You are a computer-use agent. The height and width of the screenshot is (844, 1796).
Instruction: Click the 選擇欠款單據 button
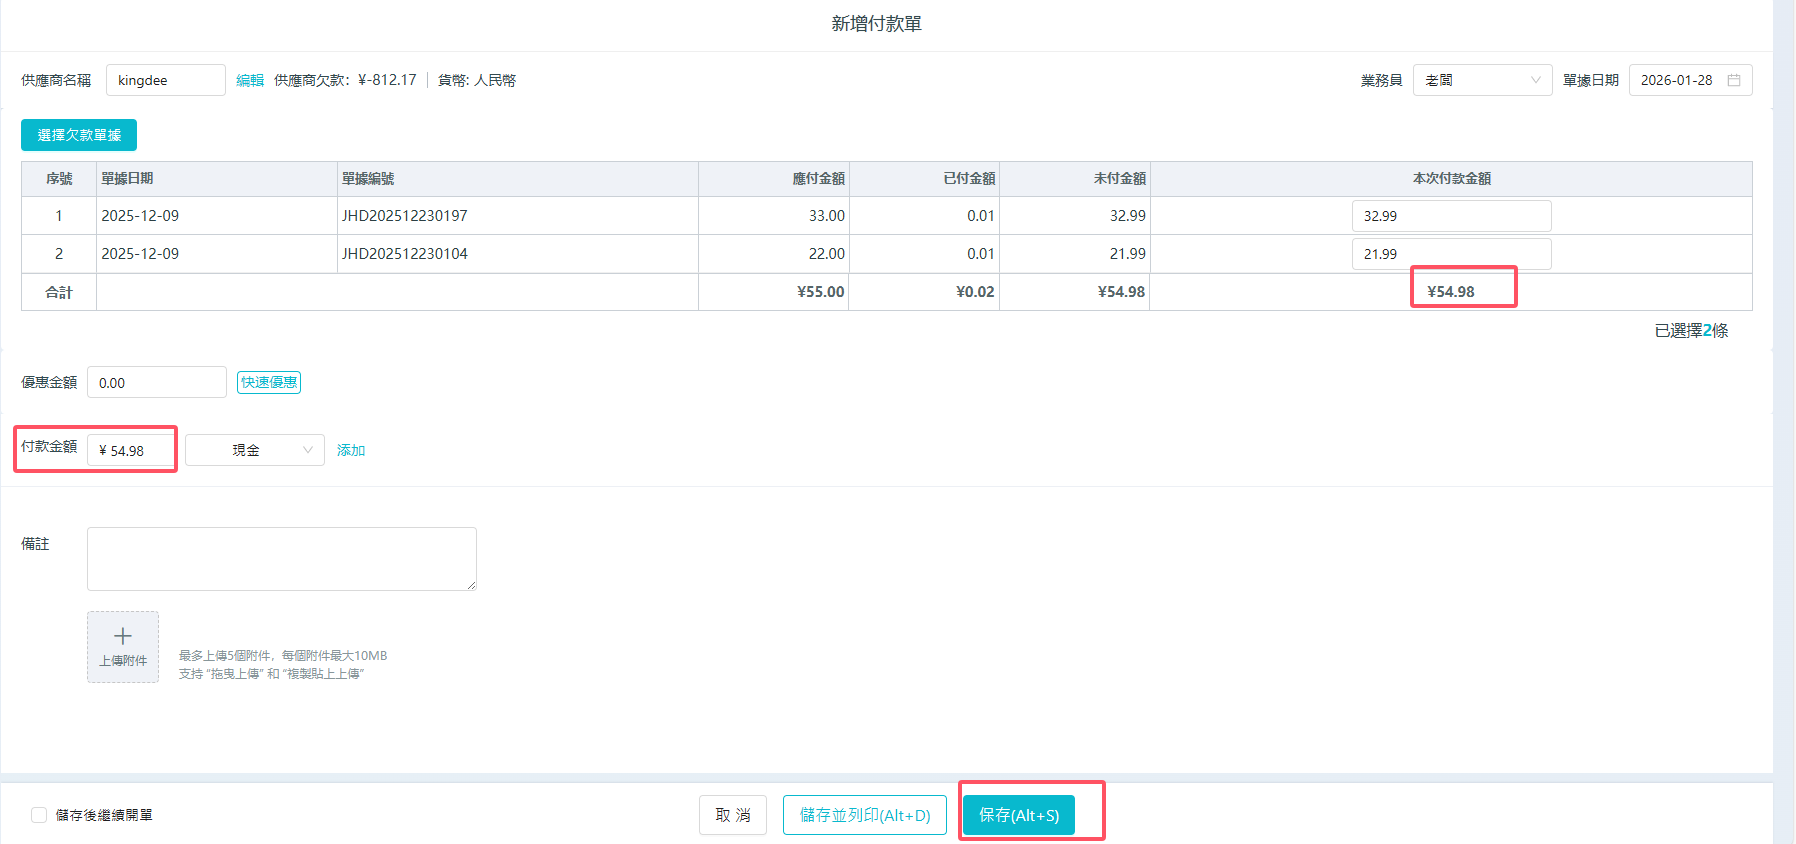pyautogui.click(x=79, y=135)
